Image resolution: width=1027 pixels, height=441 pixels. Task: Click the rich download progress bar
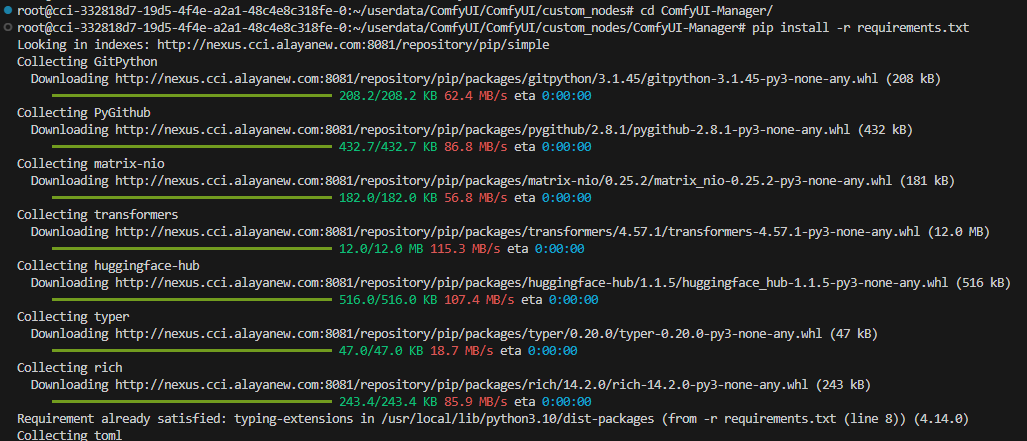click(192, 402)
